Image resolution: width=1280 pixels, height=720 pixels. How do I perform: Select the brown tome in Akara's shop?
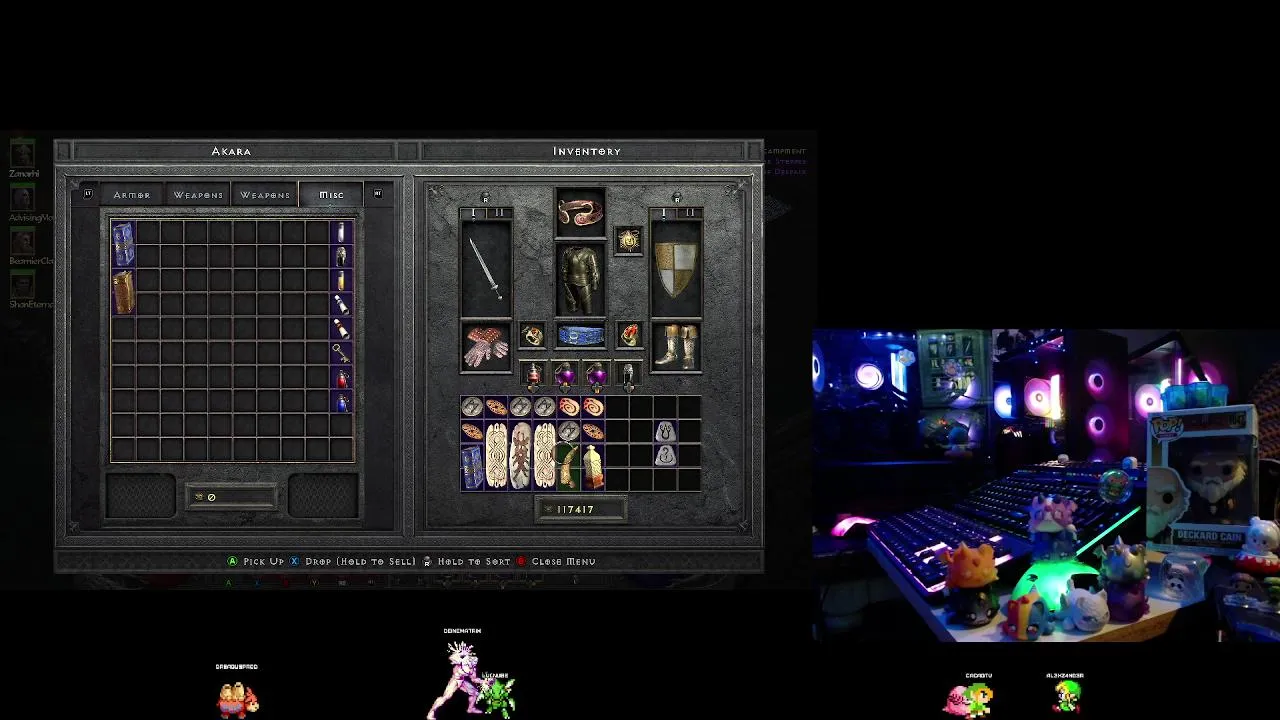tap(123, 293)
